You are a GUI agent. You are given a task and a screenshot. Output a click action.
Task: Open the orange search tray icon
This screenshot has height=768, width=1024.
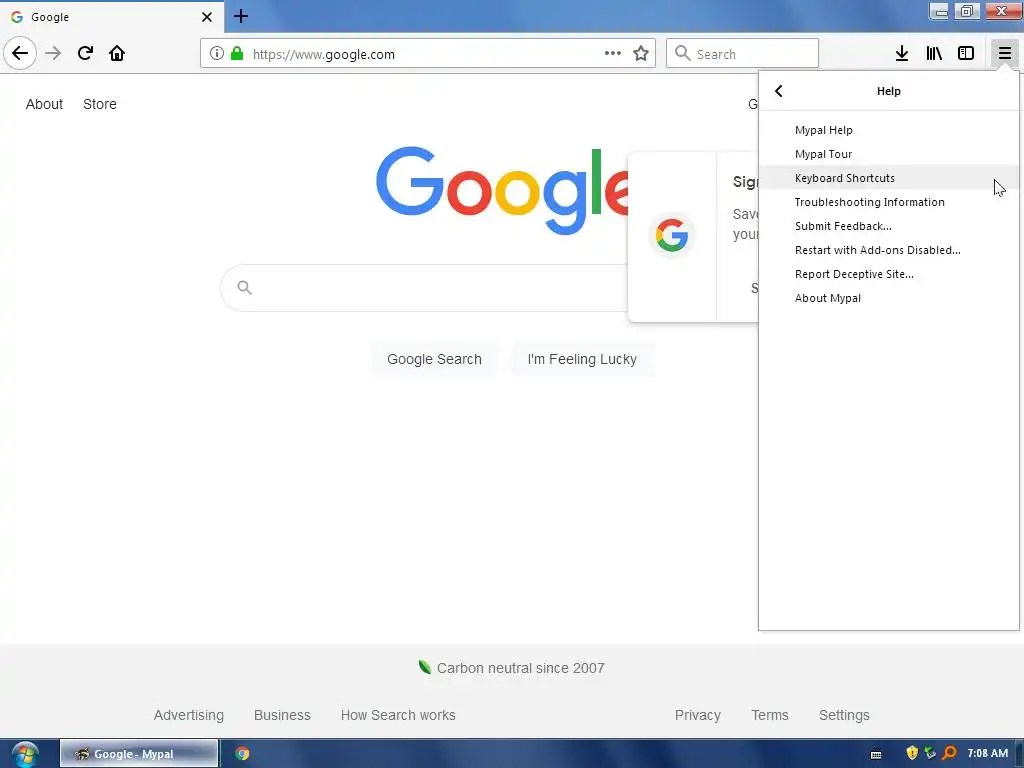pos(950,753)
